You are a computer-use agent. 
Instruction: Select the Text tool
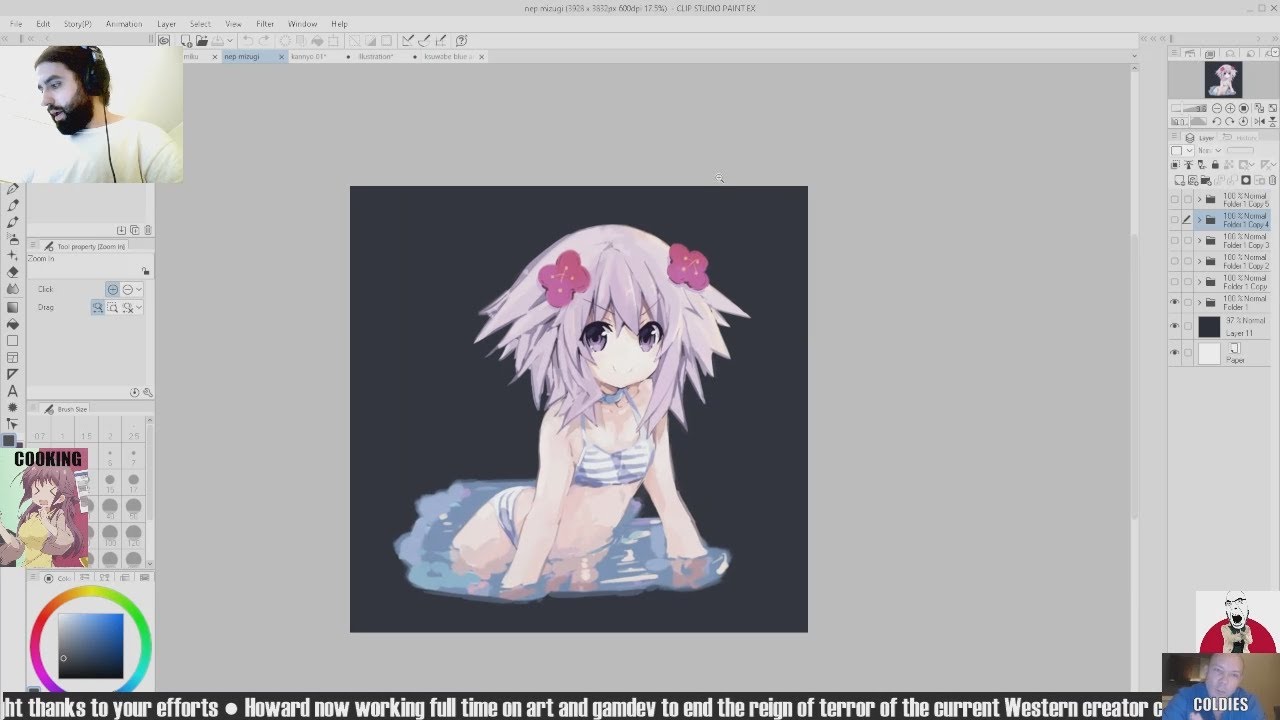tap(12, 391)
